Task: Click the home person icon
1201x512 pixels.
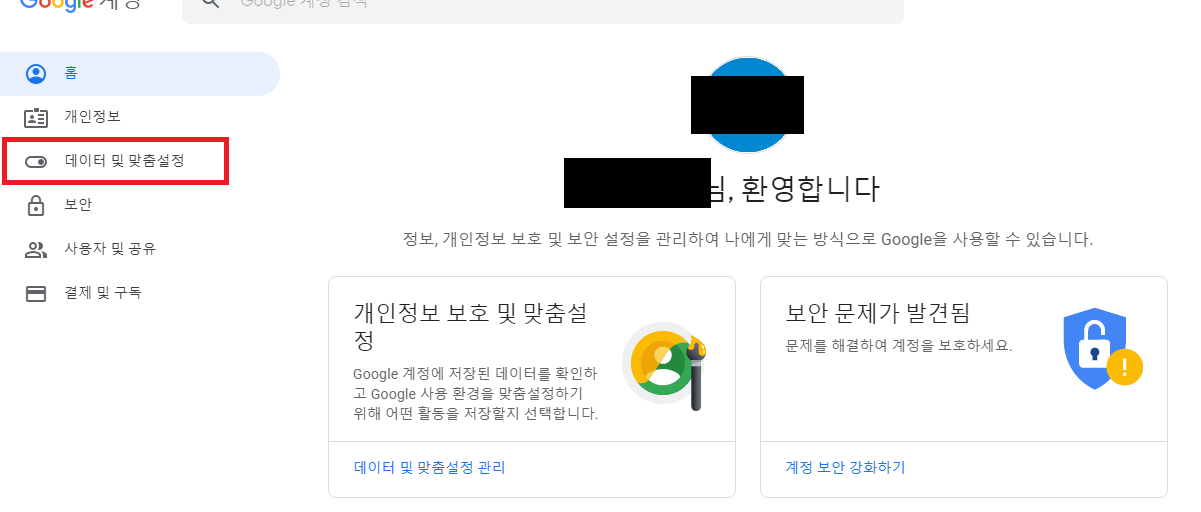Action: [36, 74]
